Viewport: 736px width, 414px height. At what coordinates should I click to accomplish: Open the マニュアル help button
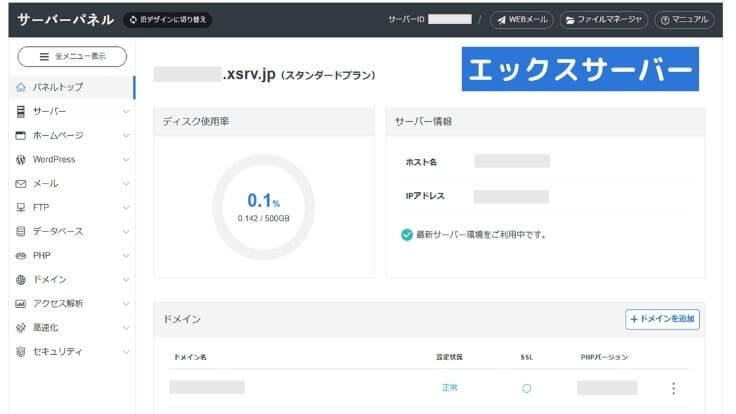[x=684, y=20]
